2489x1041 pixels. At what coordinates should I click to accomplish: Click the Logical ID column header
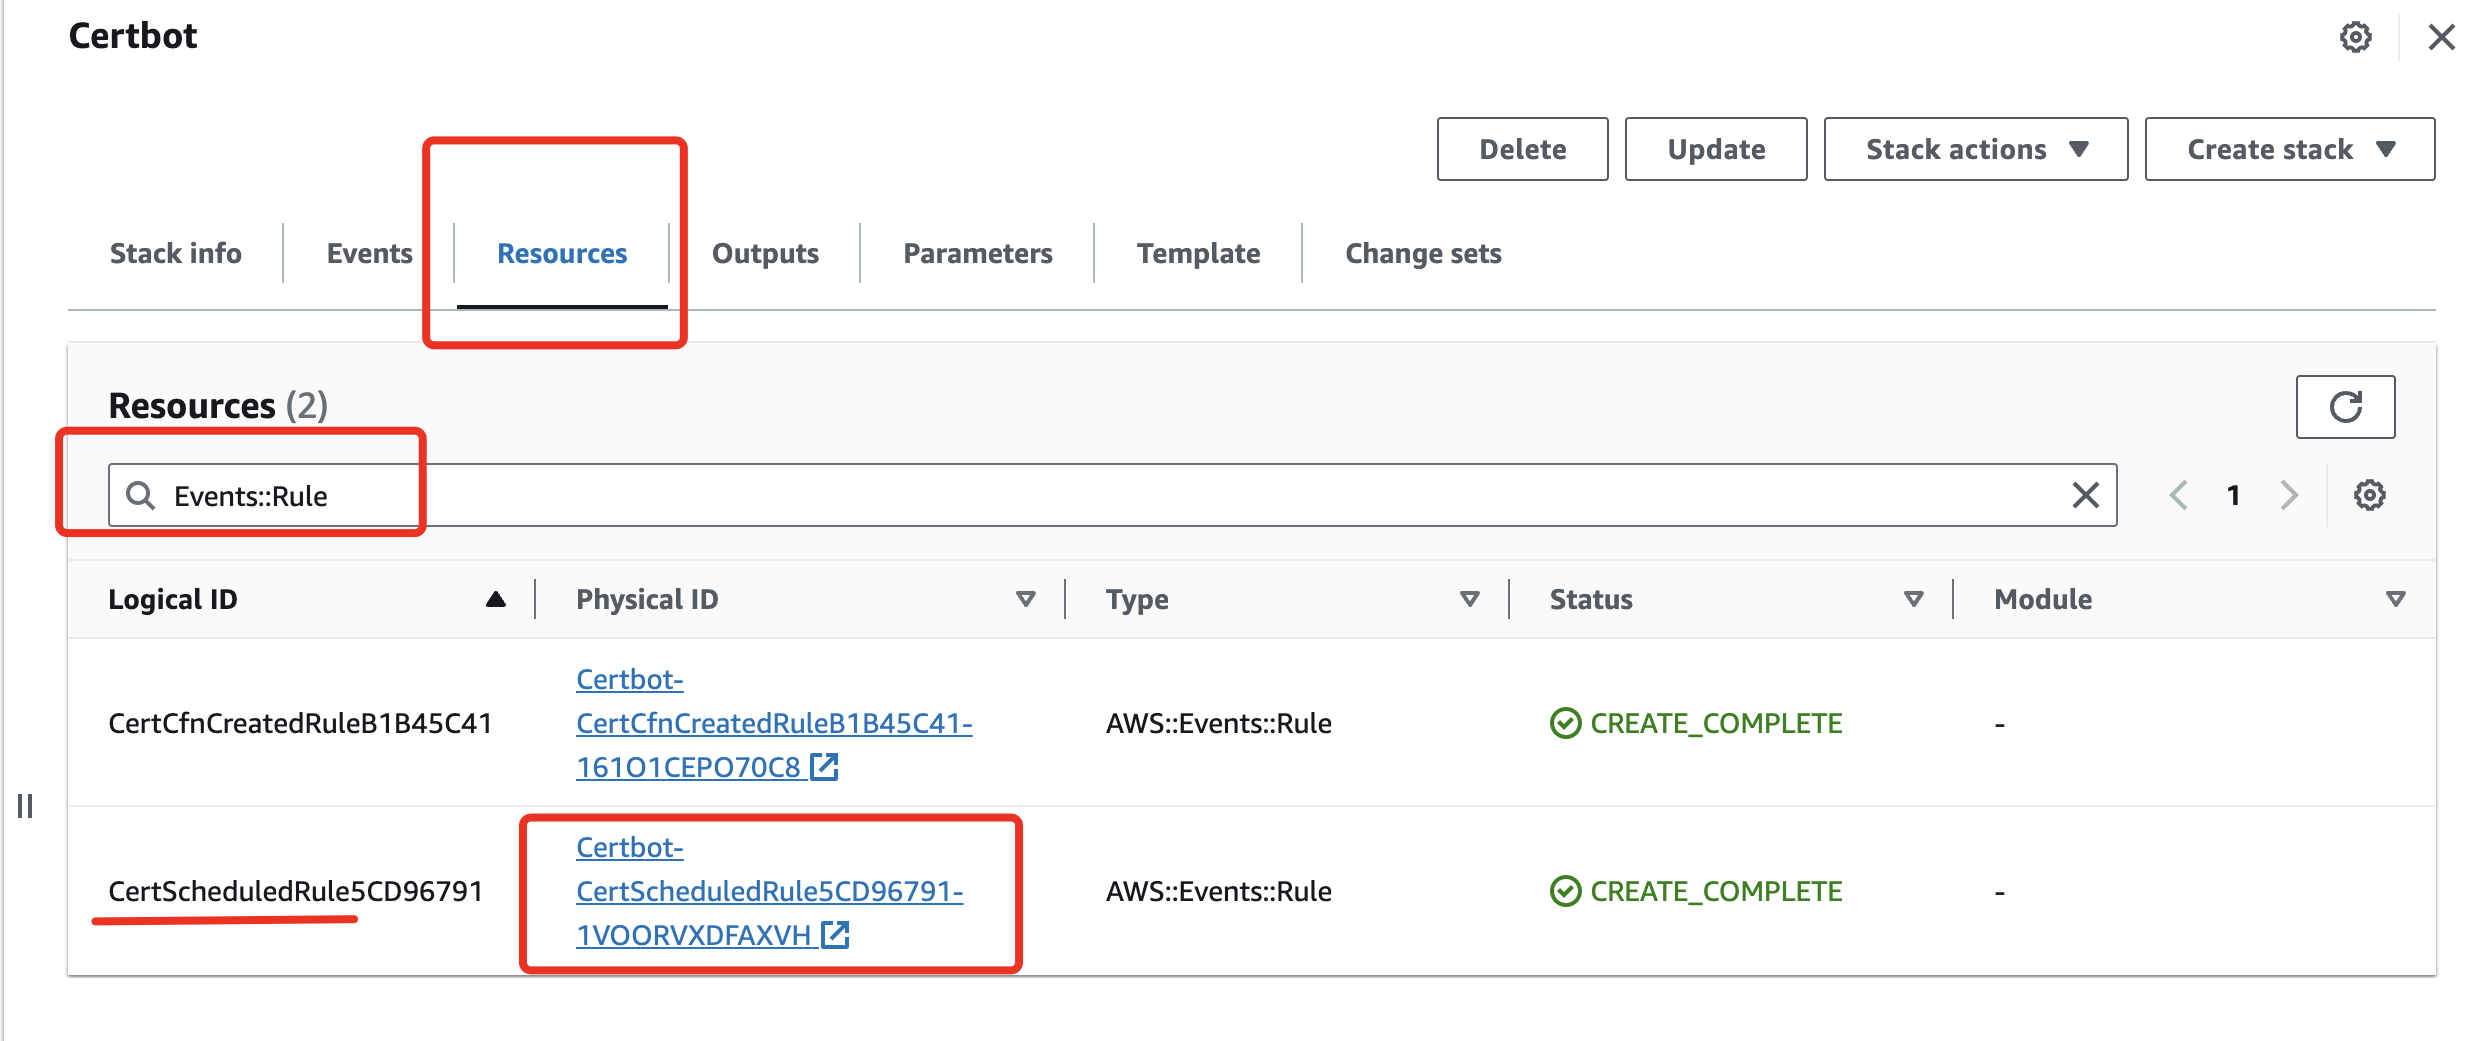click(173, 599)
